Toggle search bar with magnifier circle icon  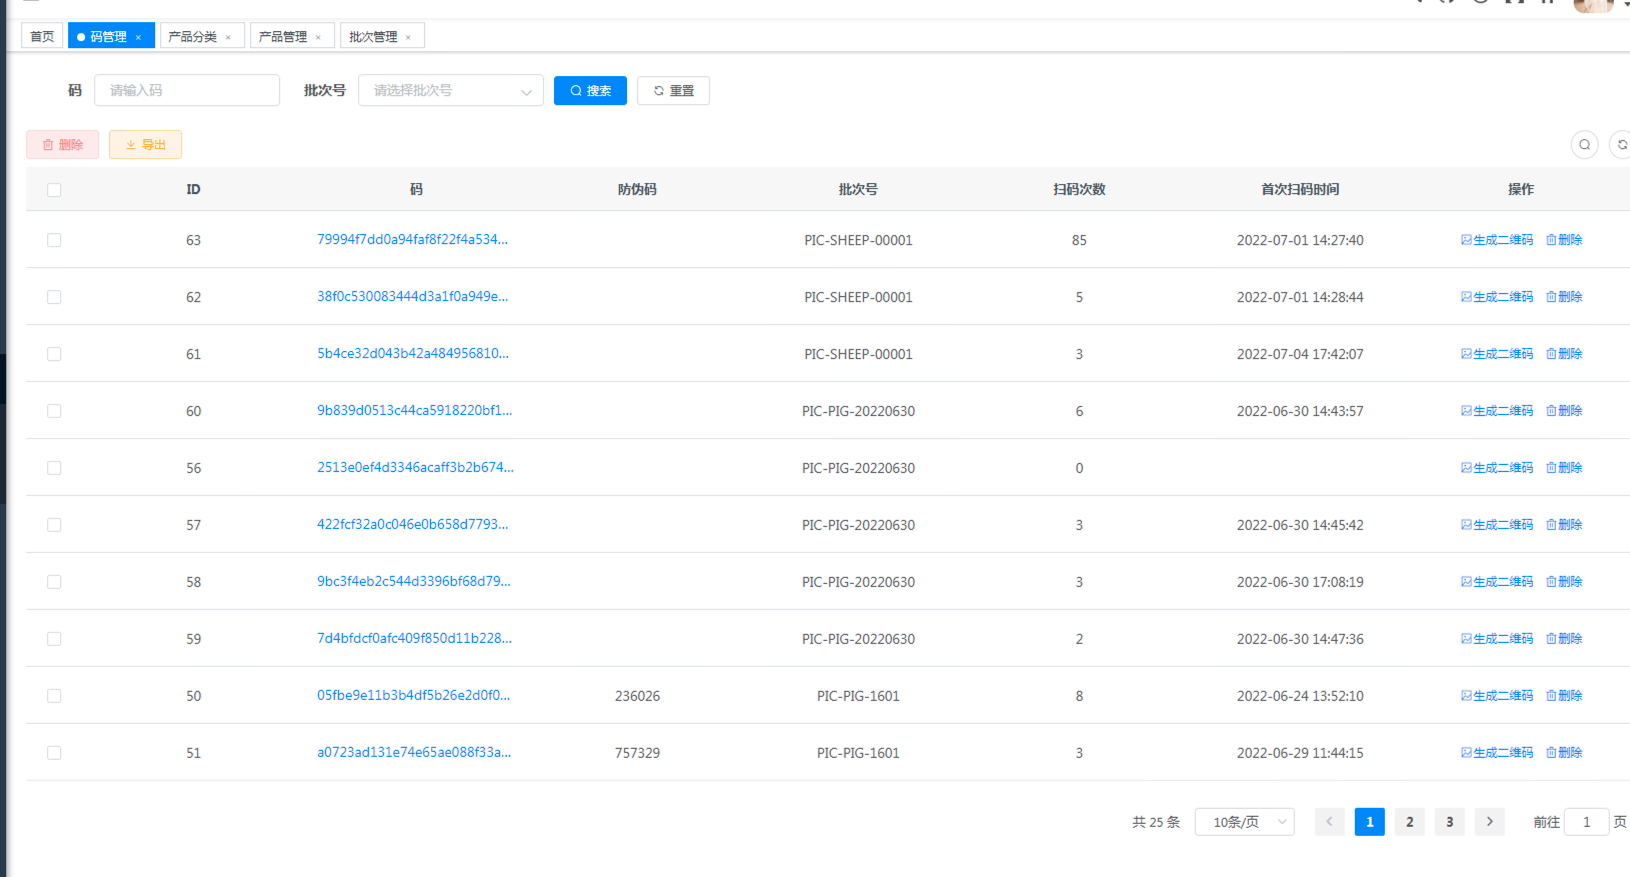tap(1584, 145)
